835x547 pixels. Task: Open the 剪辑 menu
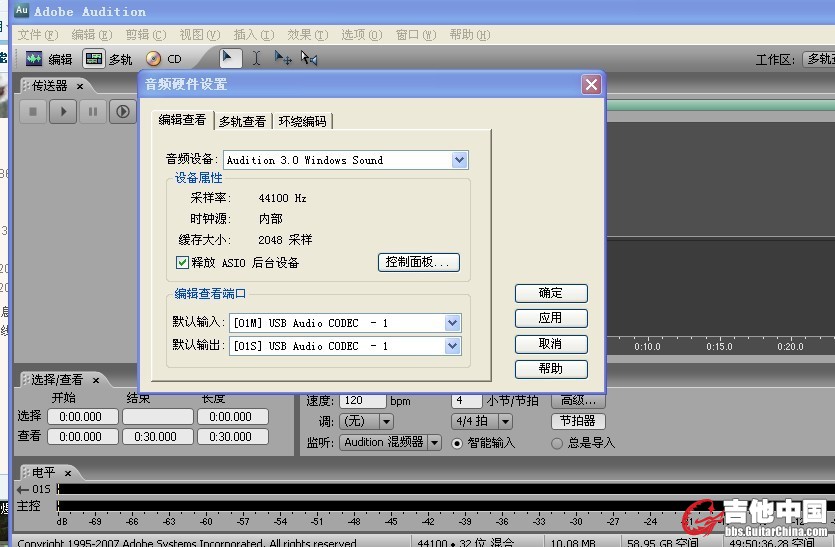pyautogui.click(x=146, y=35)
